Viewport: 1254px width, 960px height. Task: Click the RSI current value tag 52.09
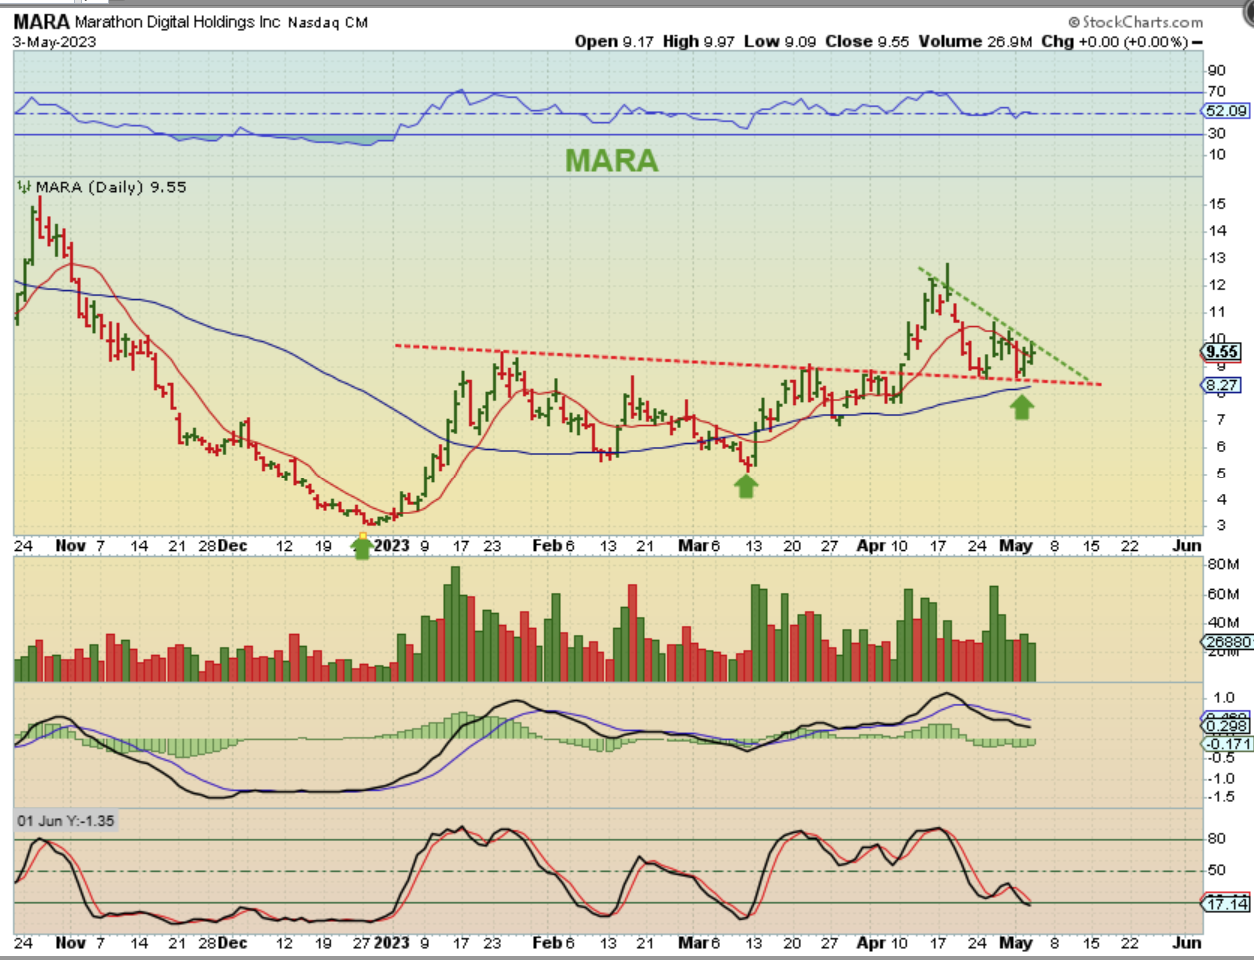pyautogui.click(x=1226, y=111)
